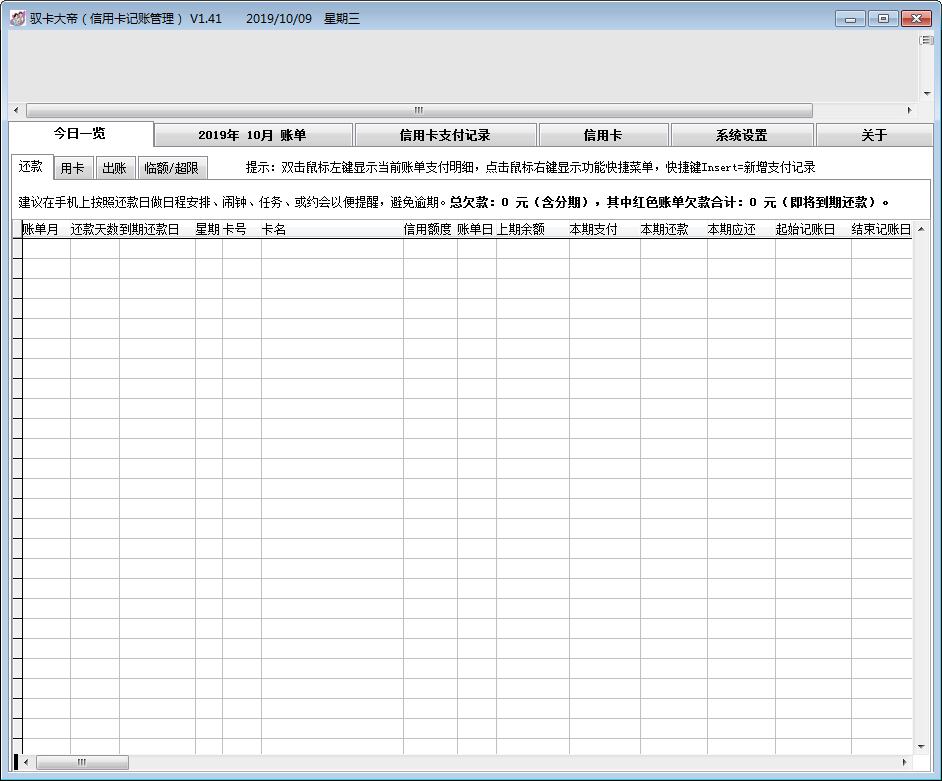Viewport: 942px width, 781px height.
Task: Click the top panel's horizontal scrollbar thumb
Action: [419, 111]
